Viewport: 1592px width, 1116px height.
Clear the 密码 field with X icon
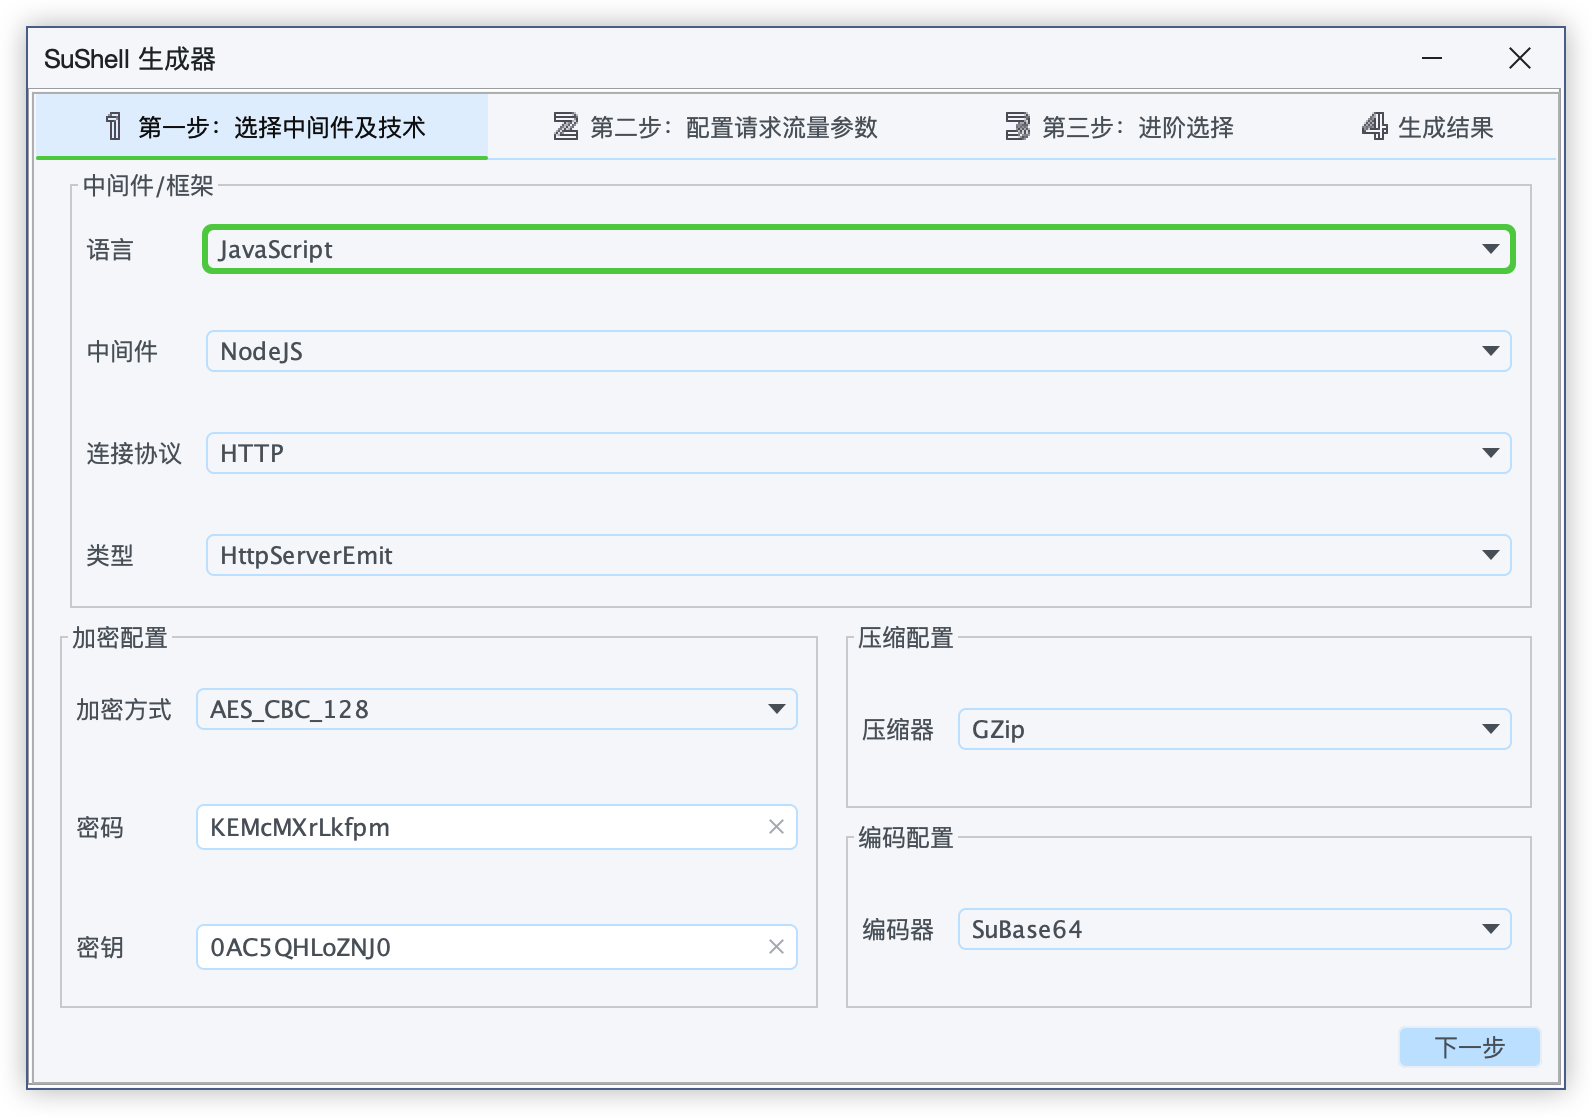click(776, 827)
